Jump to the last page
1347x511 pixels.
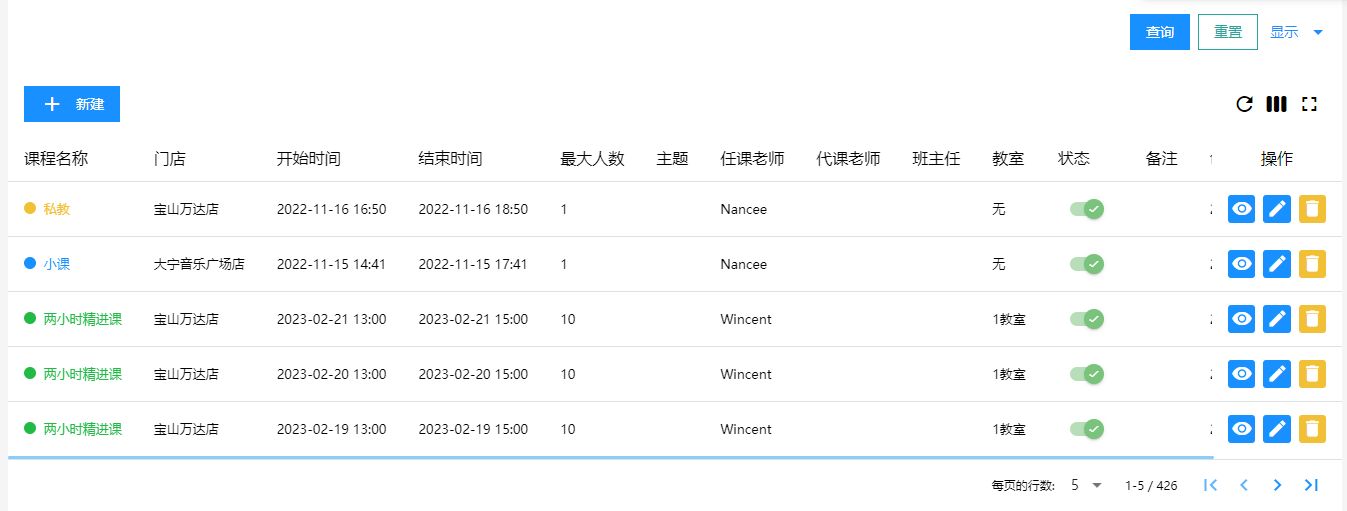[x=1311, y=485]
